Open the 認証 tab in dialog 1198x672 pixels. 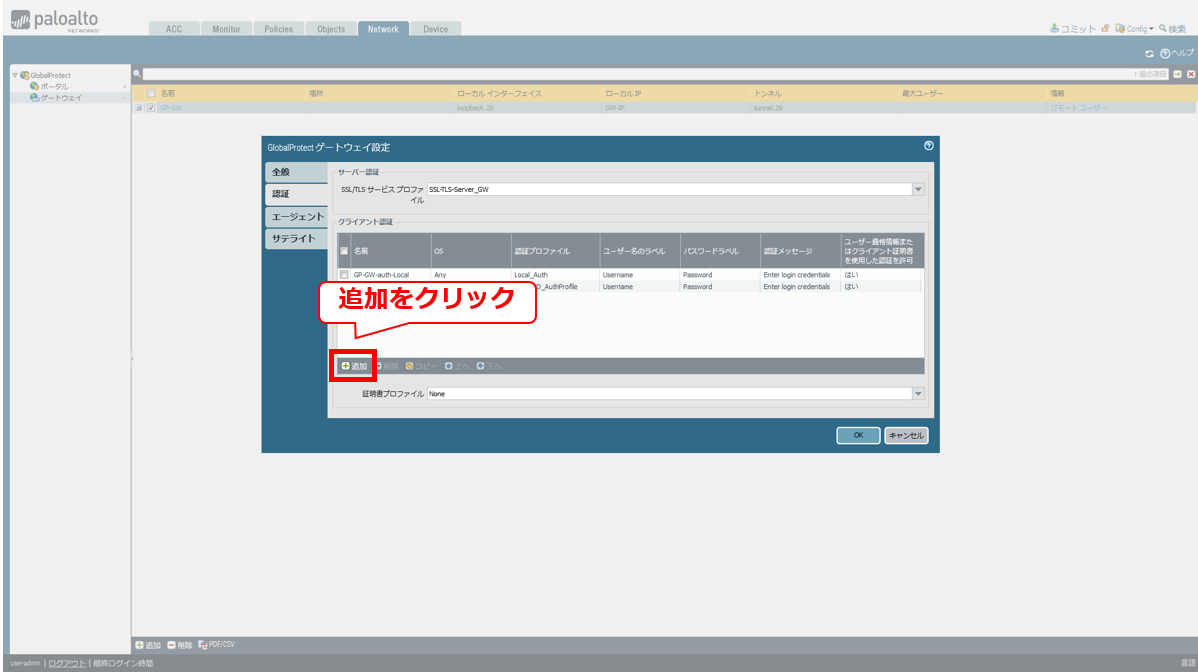[x=296, y=194]
